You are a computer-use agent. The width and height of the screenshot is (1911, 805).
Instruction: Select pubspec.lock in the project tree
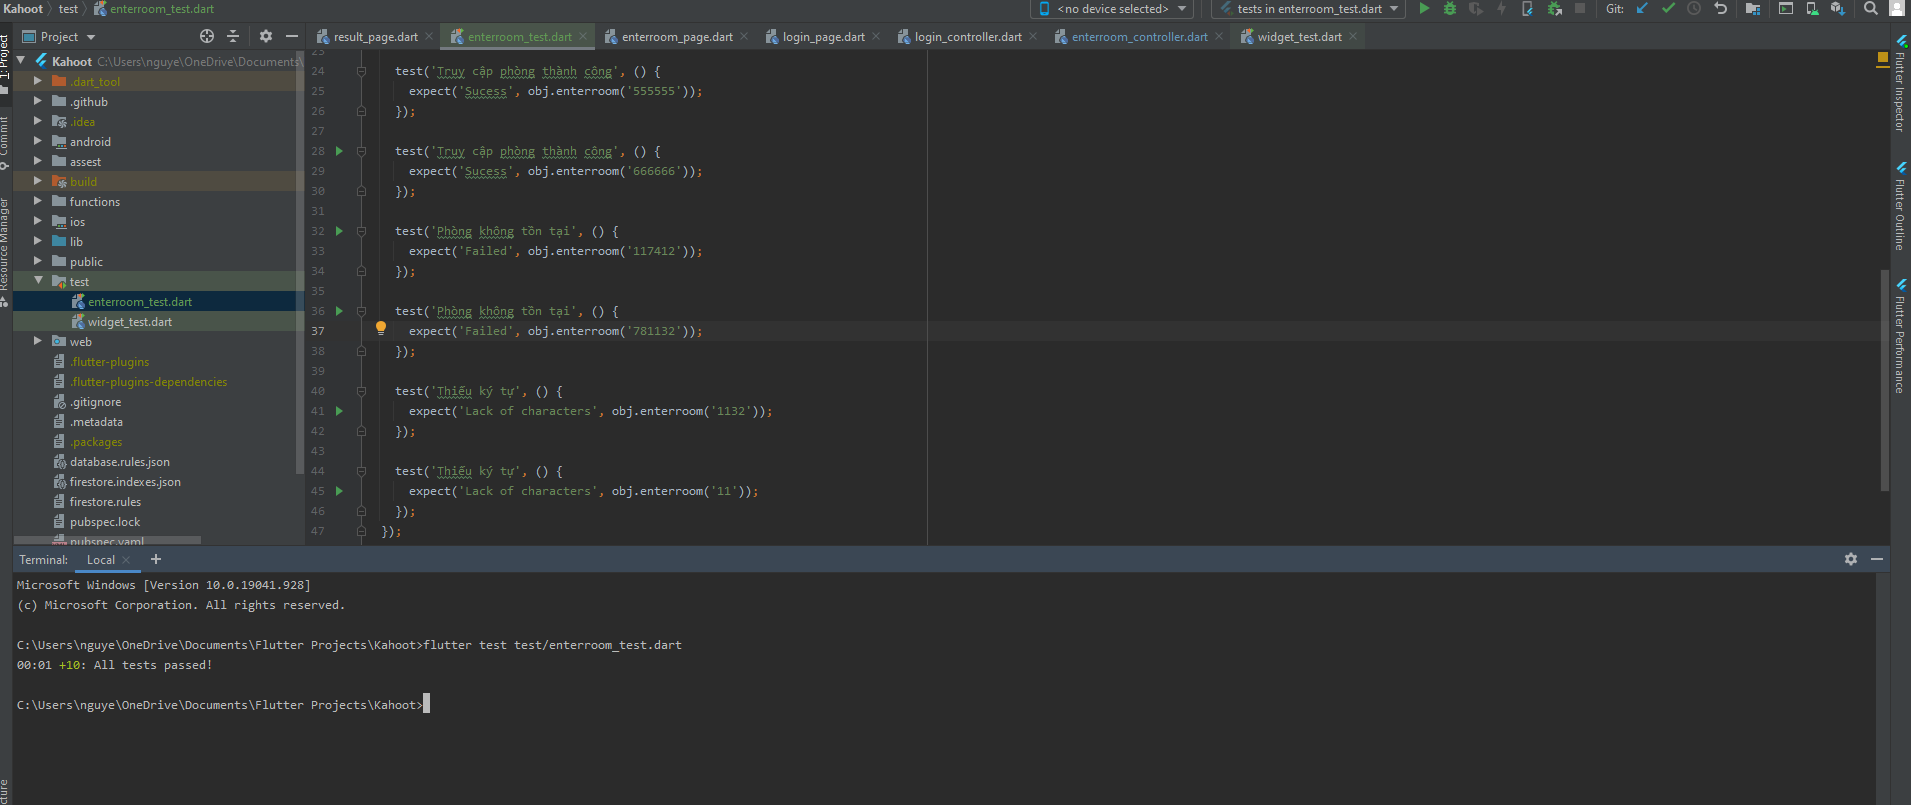(x=105, y=522)
